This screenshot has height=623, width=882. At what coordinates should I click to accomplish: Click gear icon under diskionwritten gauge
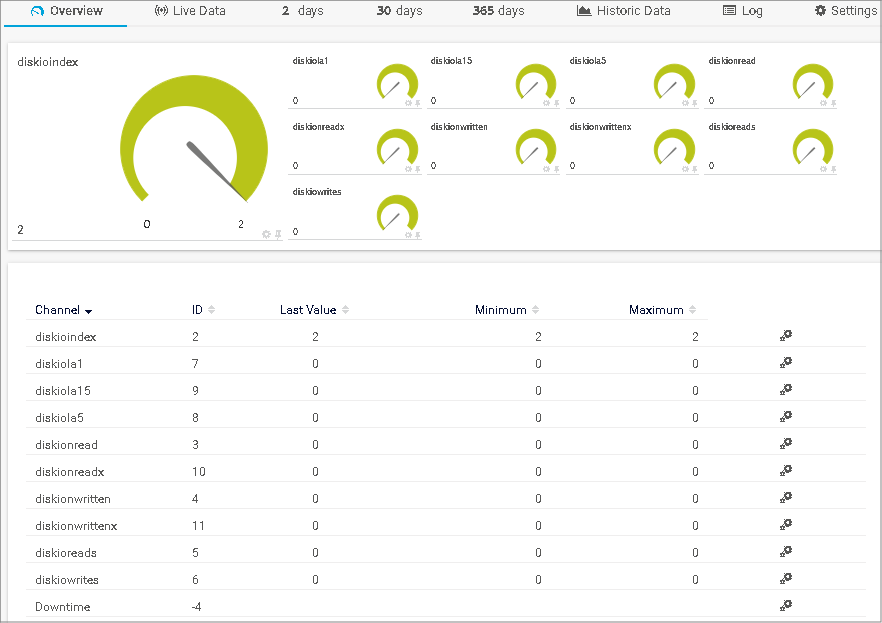546,167
